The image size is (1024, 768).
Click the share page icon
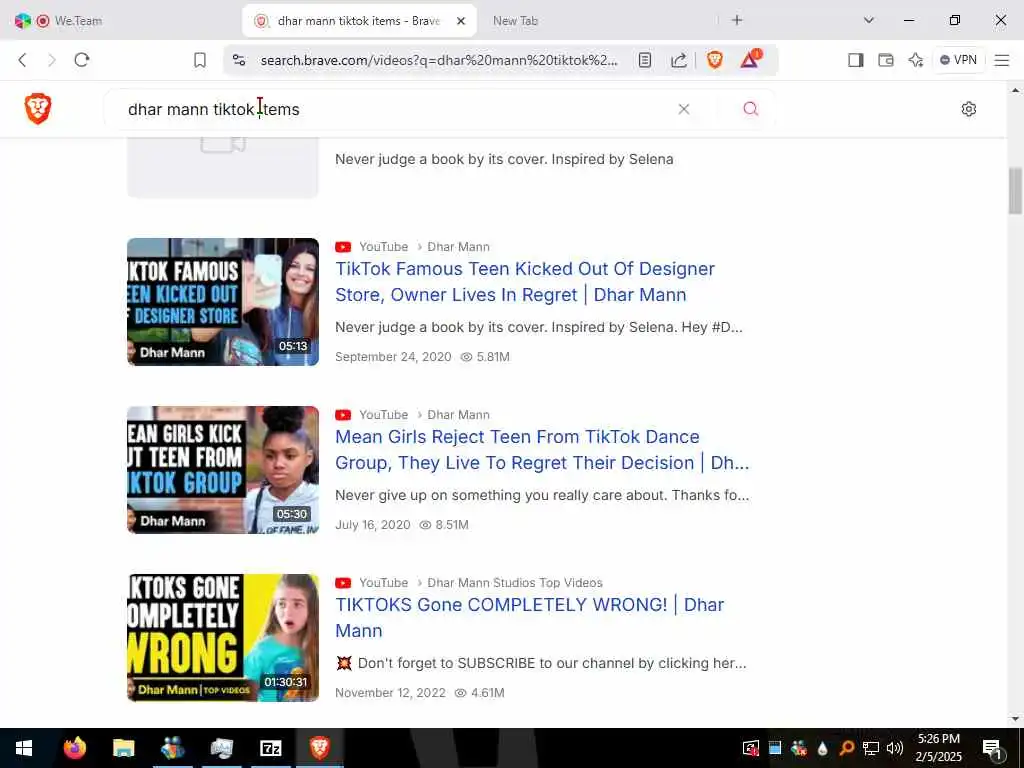pyautogui.click(x=679, y=60)
